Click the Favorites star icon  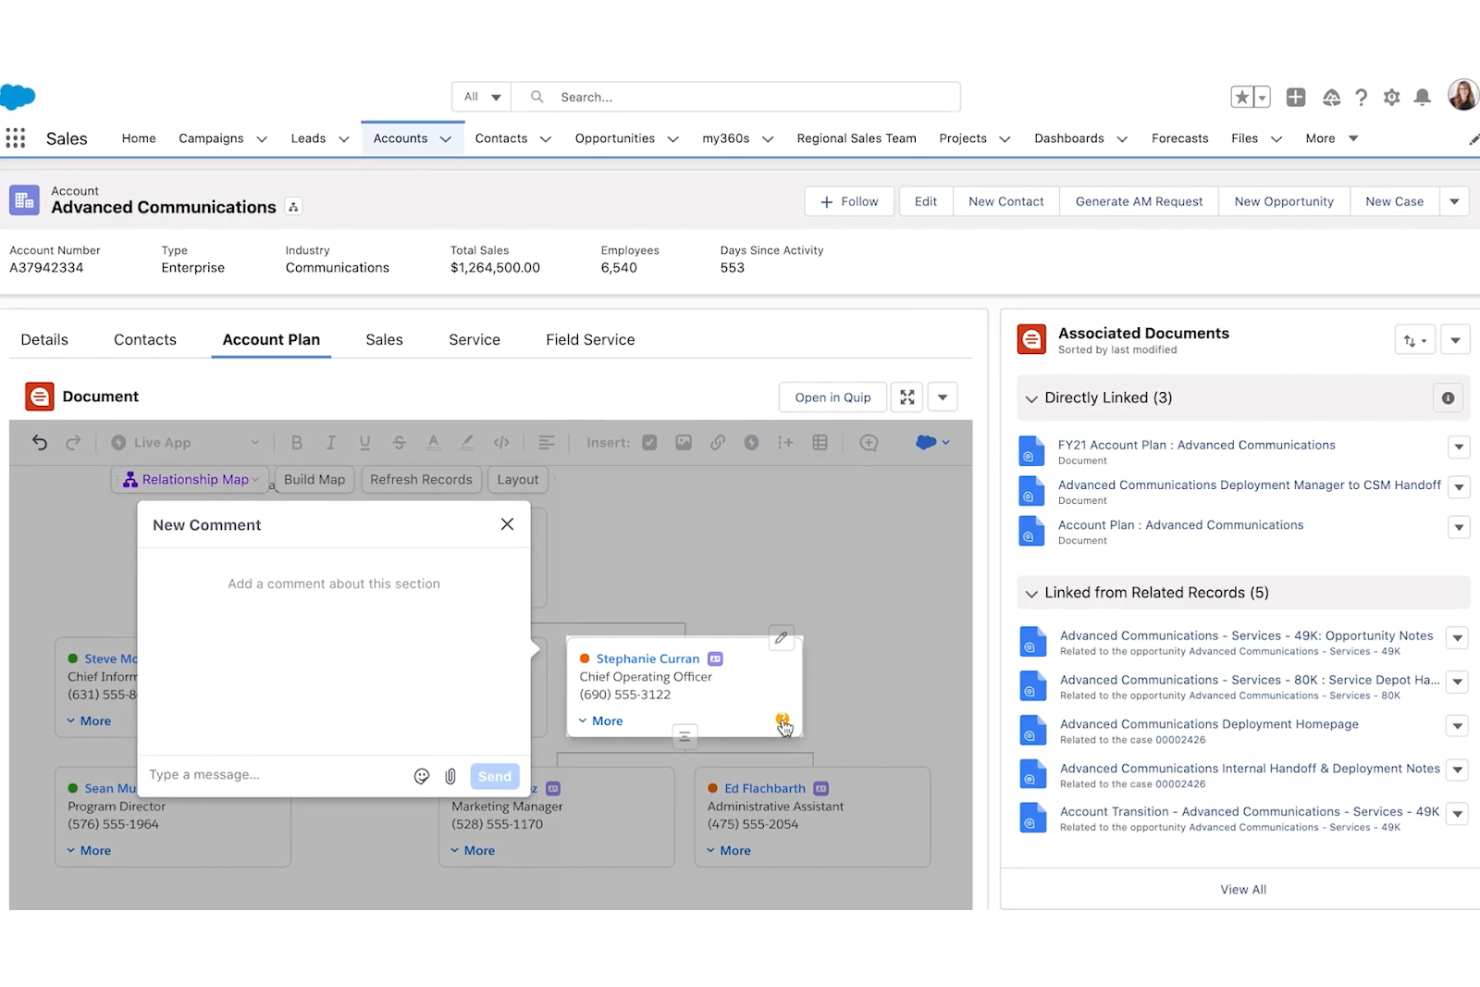(1242, 97)
